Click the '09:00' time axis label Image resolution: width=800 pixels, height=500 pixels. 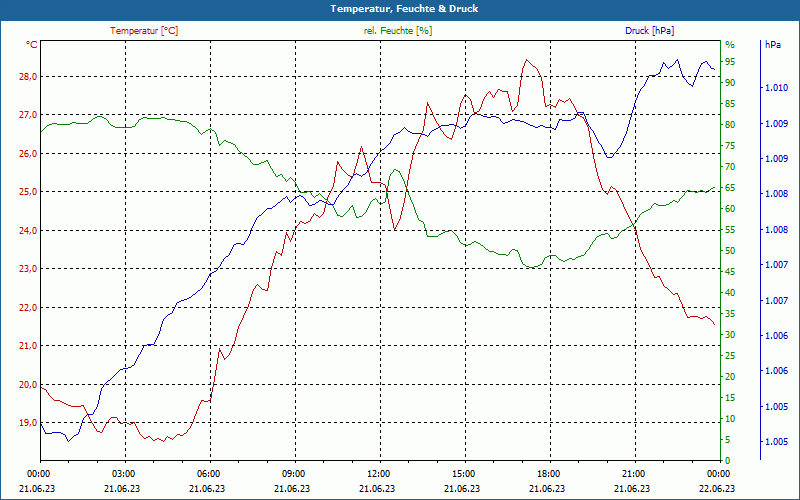(295, 473)
